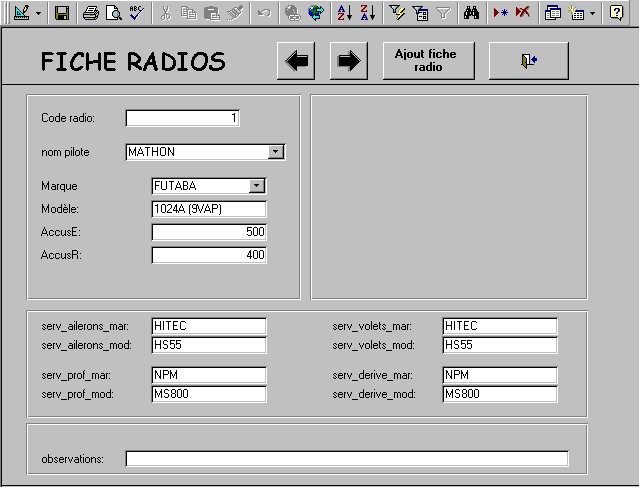Click the serv_volets_mar HITEC field
This screenshot has height=487, width=639.
coord(500,326)
